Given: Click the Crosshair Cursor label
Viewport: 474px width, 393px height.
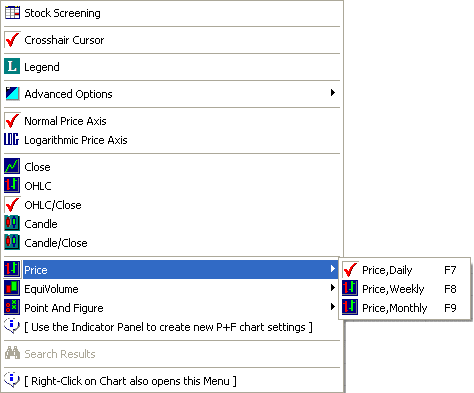Looking at the screenshot, I should (x=64, y=40).
